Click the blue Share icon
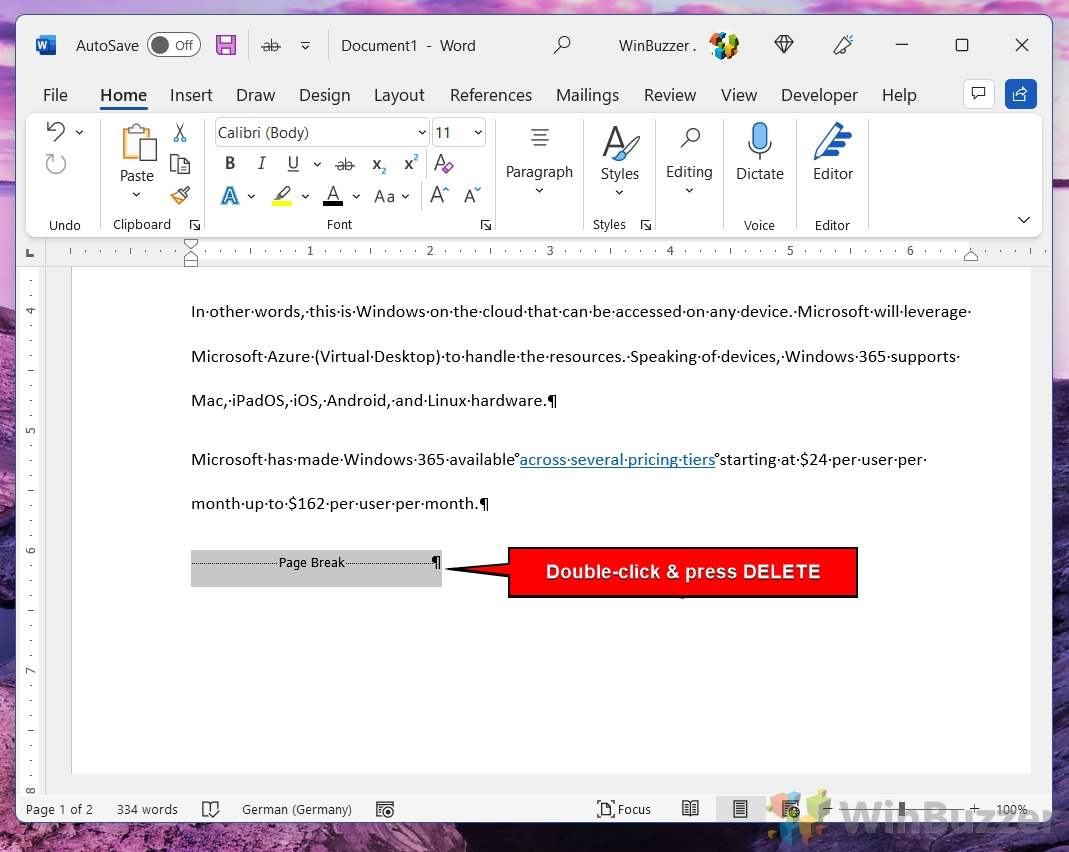Image resolution: width=1069 pixels, height=852 pixels. [x=1021, y=94]
